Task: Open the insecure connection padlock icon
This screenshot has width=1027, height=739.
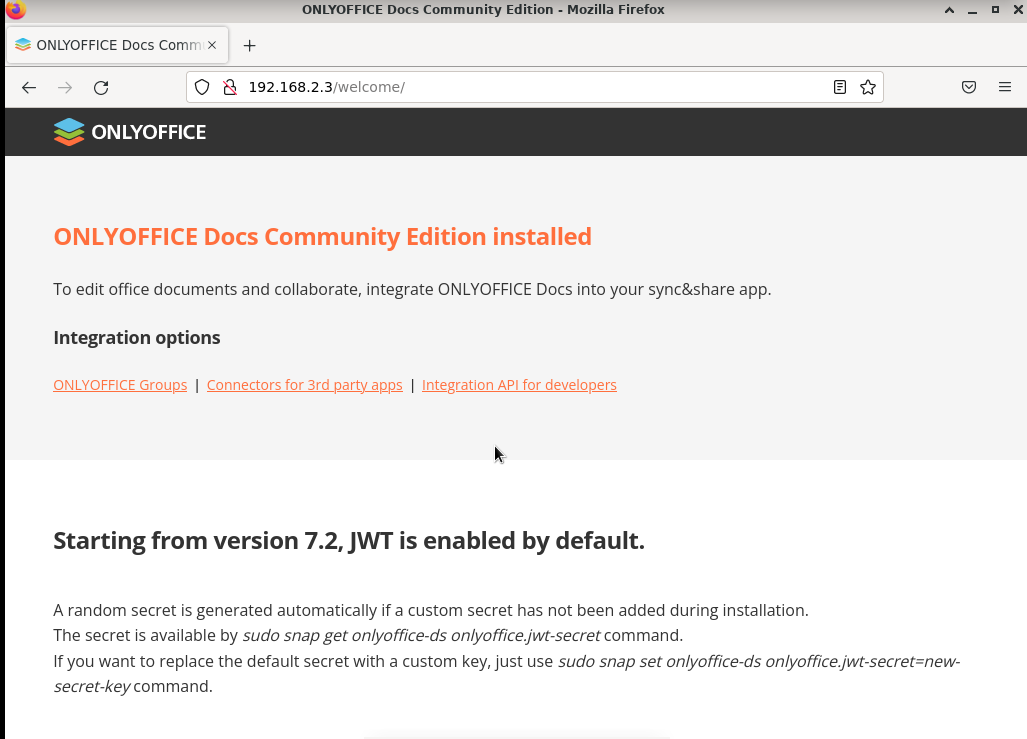Action: coord(230,87)
